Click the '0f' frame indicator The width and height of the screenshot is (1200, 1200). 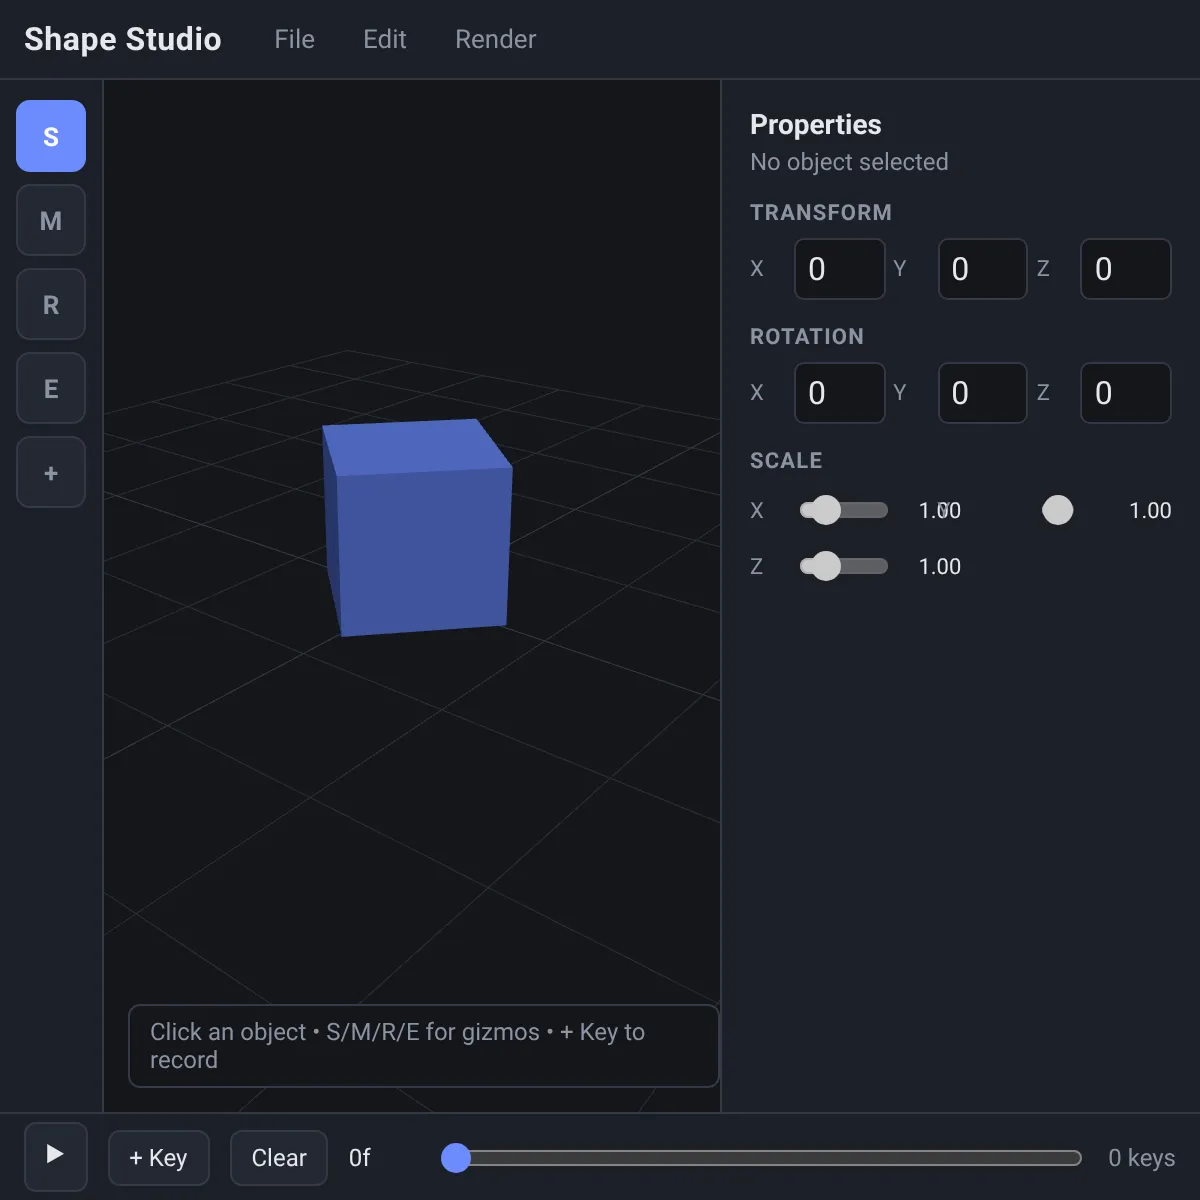click(360, 1158)
